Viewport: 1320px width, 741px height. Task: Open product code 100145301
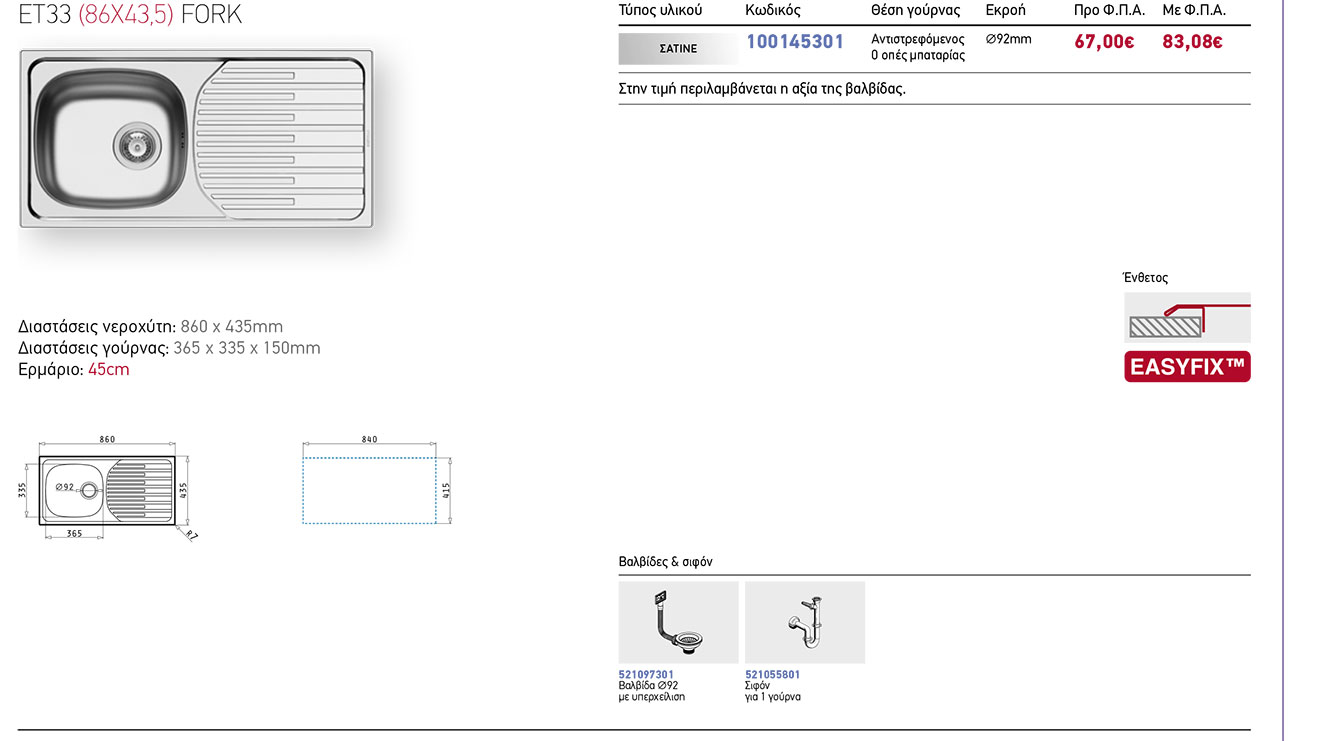coord(795,42)
